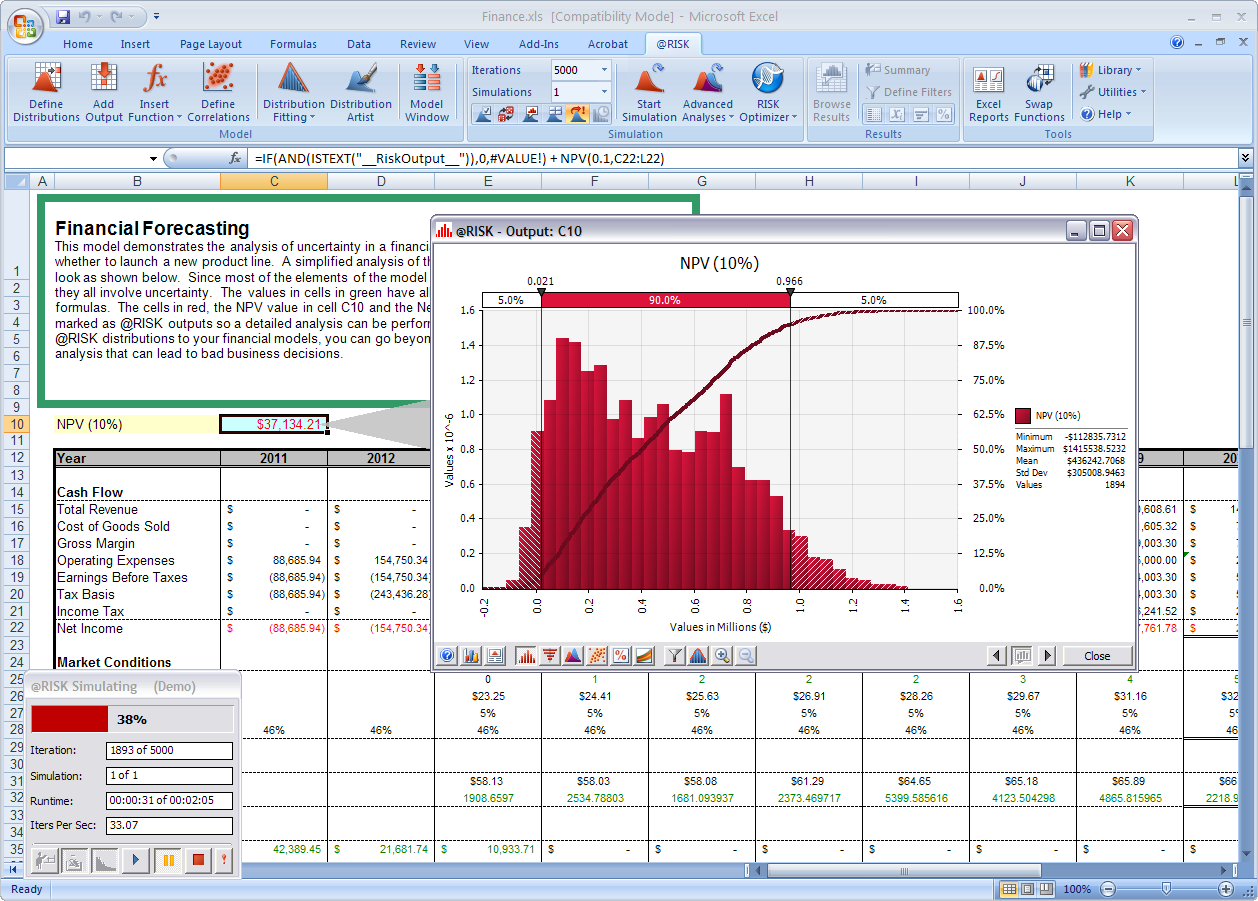This screenshot has height=901, width=1258.
Task: Pause the running simulation
Action: click(x=167, y=859)
